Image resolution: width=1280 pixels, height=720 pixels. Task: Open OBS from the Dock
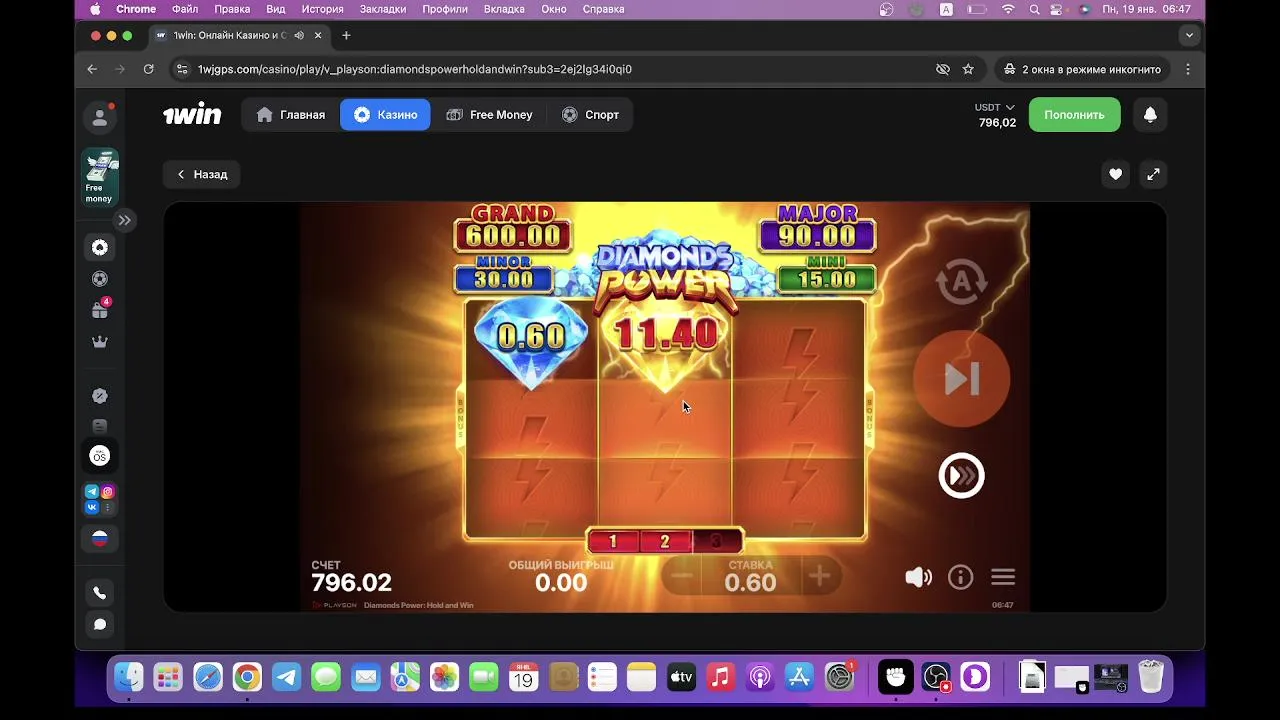coord(936,678)
